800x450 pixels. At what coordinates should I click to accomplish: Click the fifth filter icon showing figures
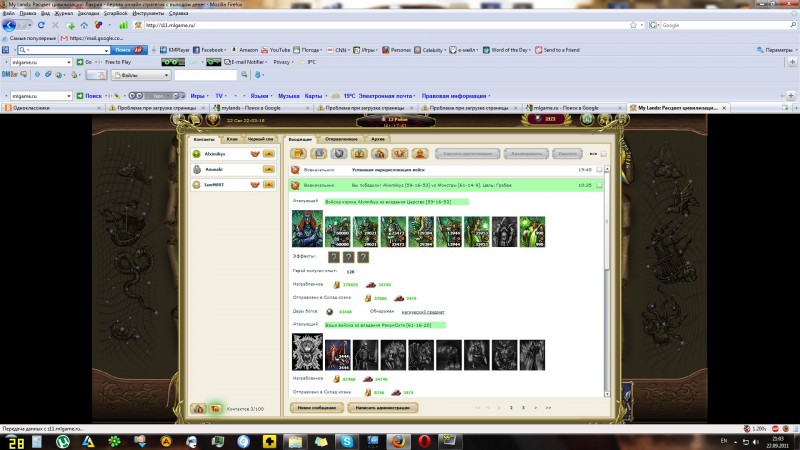(379, 153)
